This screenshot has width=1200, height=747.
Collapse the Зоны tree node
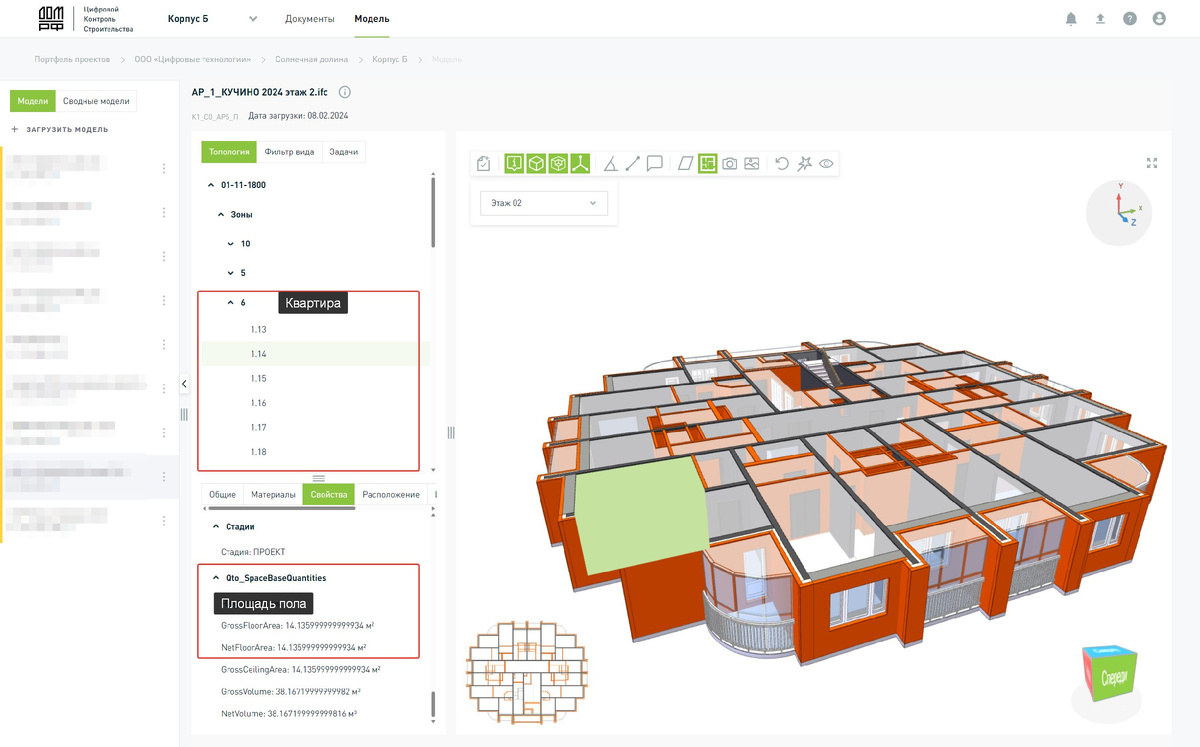221,215
